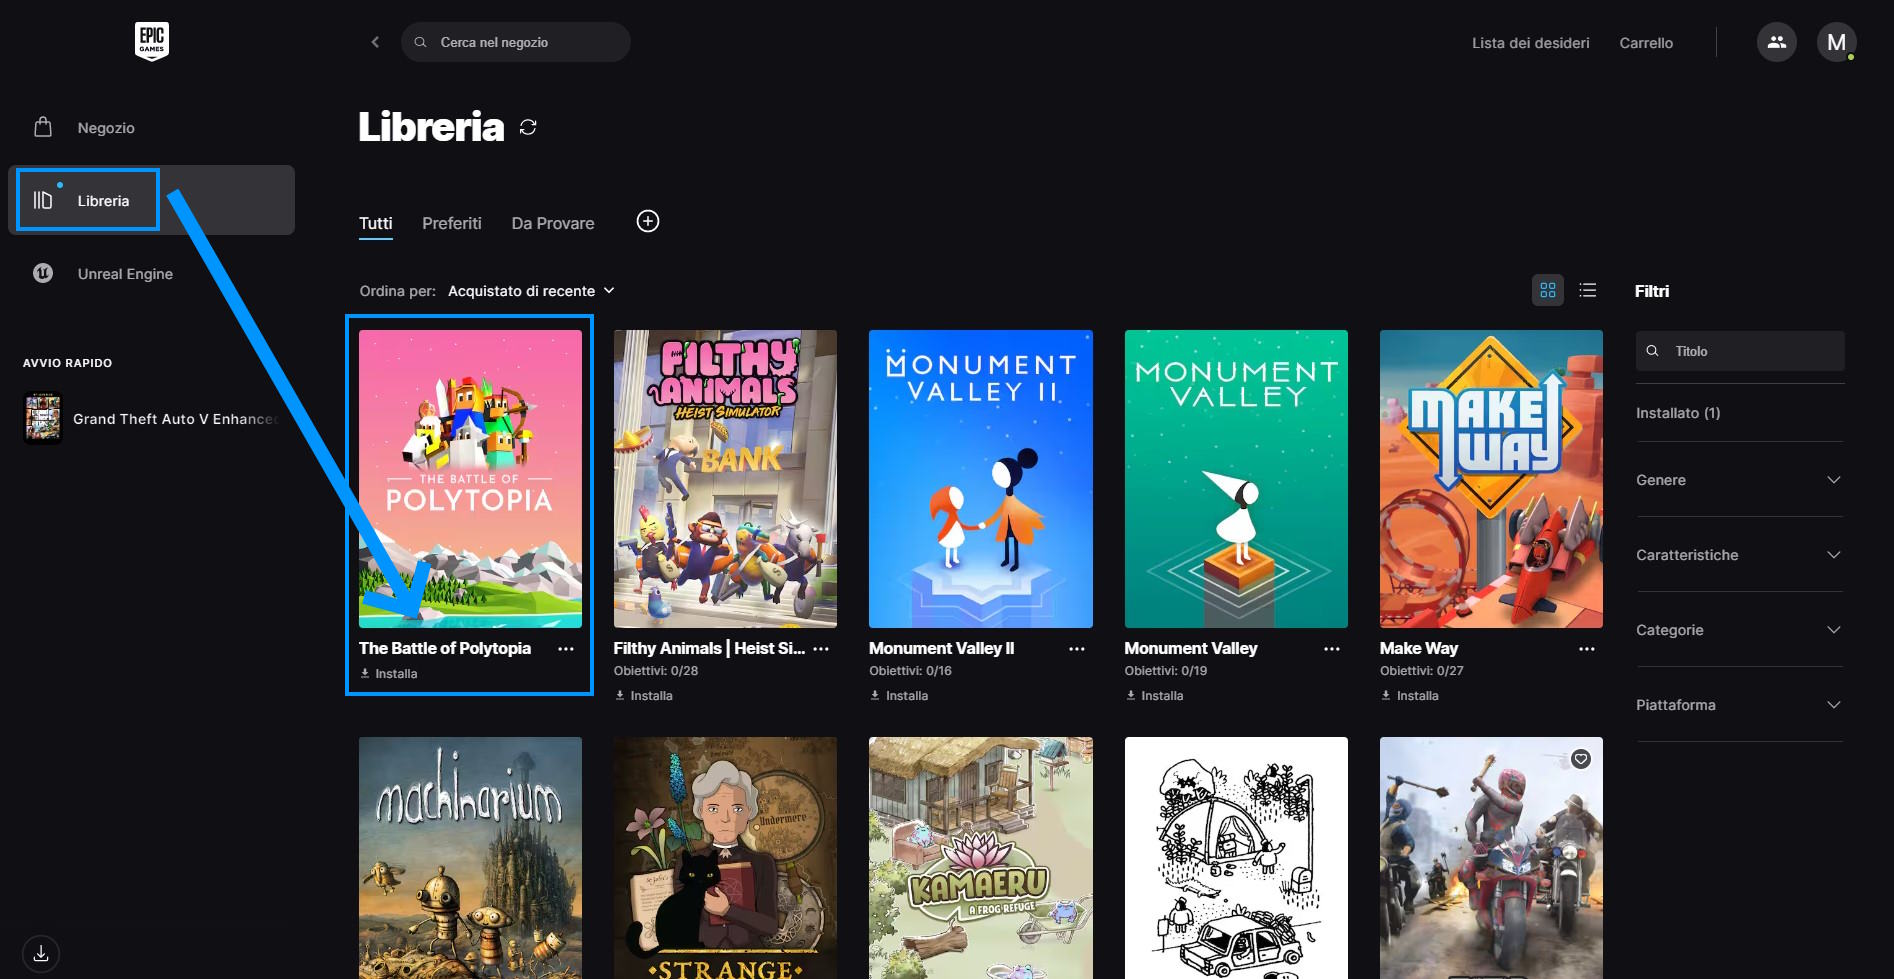Filter by Installato (1)

tap(1678, 413)
